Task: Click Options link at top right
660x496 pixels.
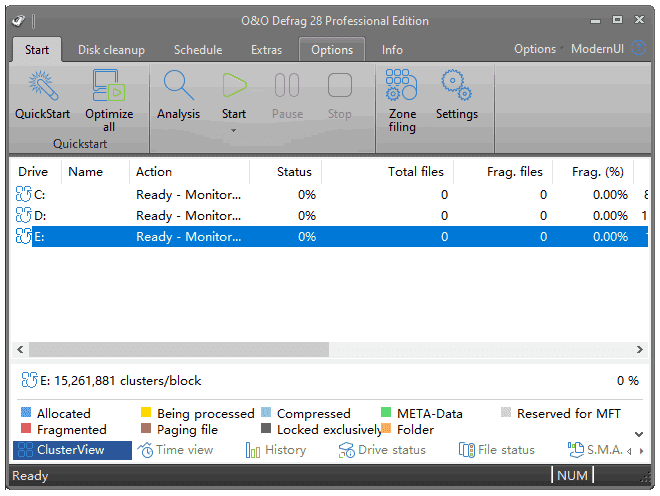Action: click(535, 49)
